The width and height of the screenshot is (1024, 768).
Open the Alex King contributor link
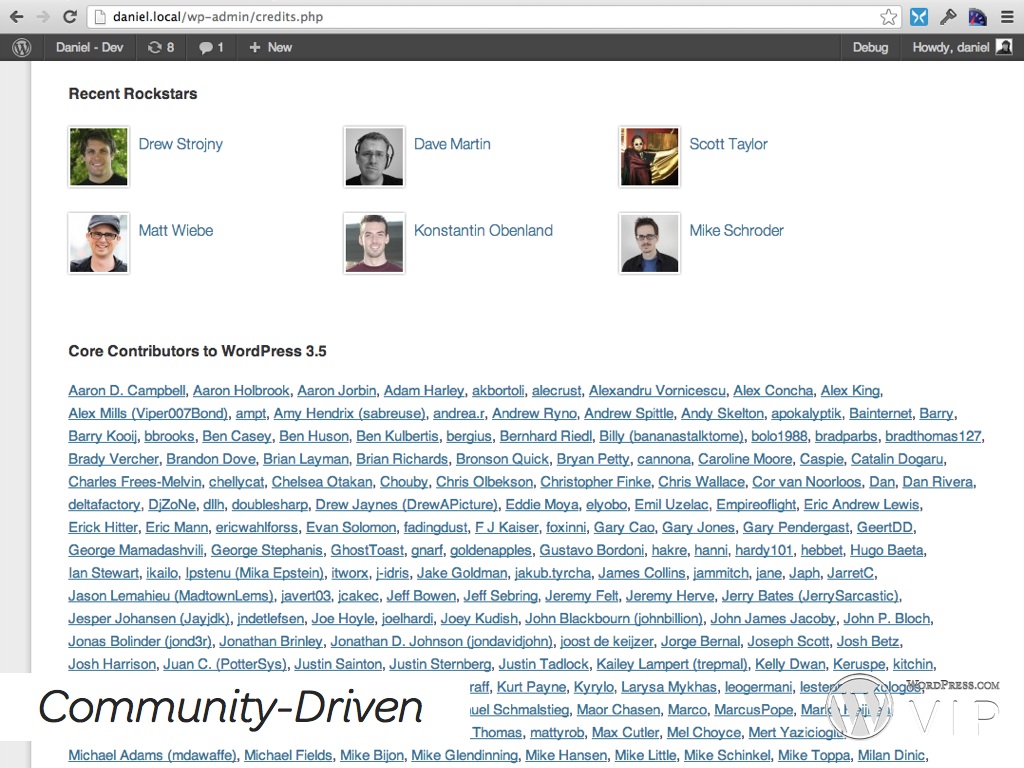850,391
